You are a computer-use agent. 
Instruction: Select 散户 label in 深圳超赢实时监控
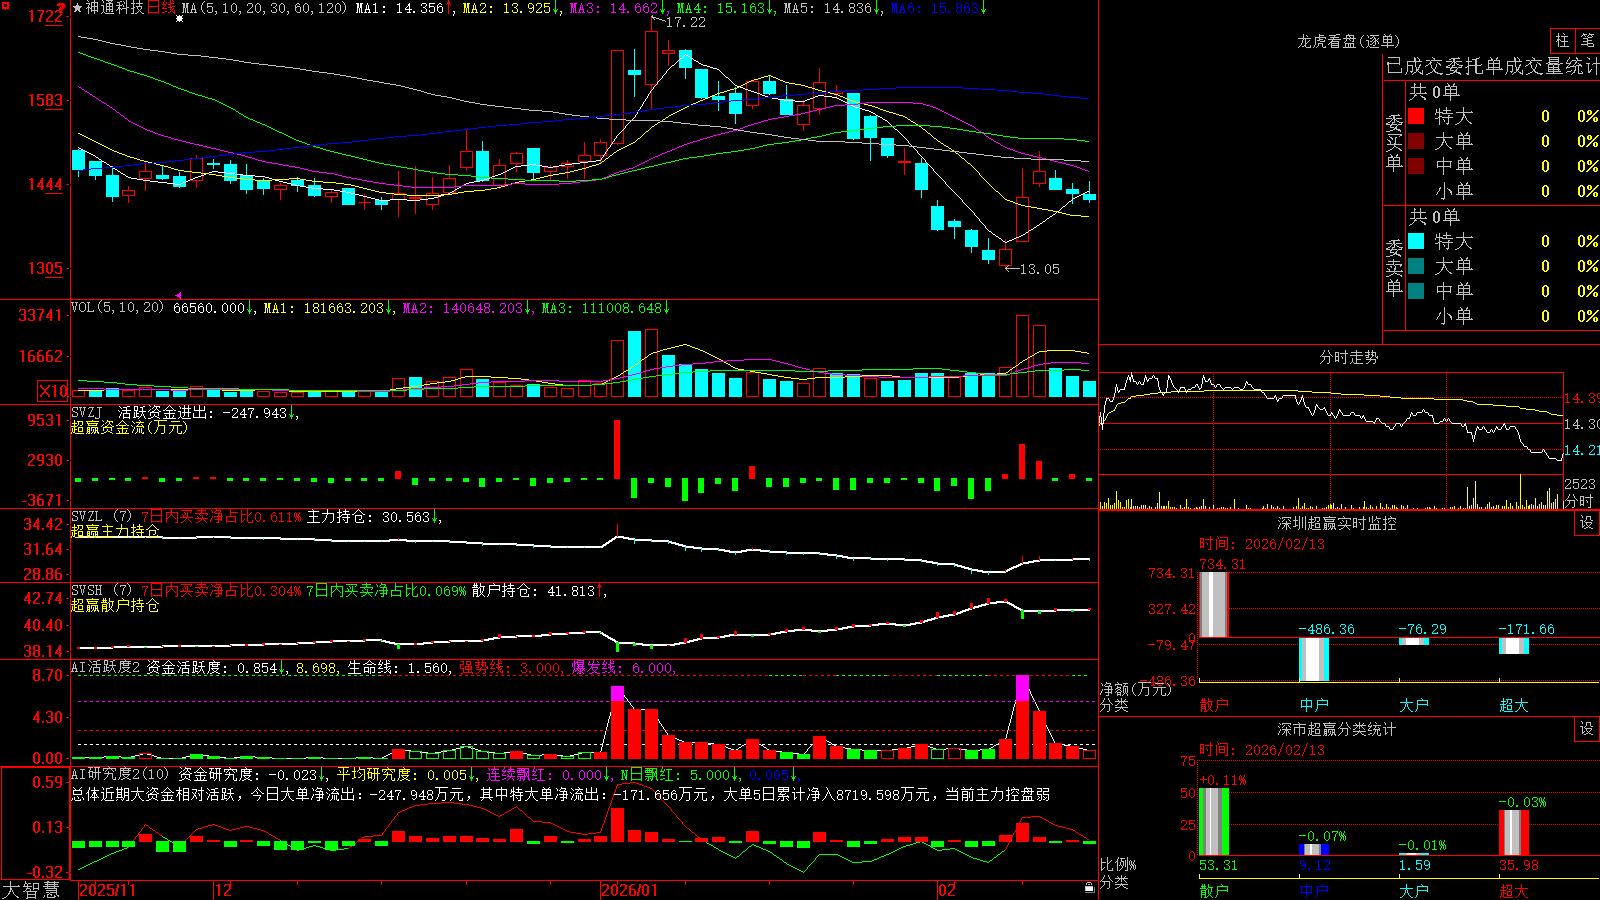(1214, 705)
